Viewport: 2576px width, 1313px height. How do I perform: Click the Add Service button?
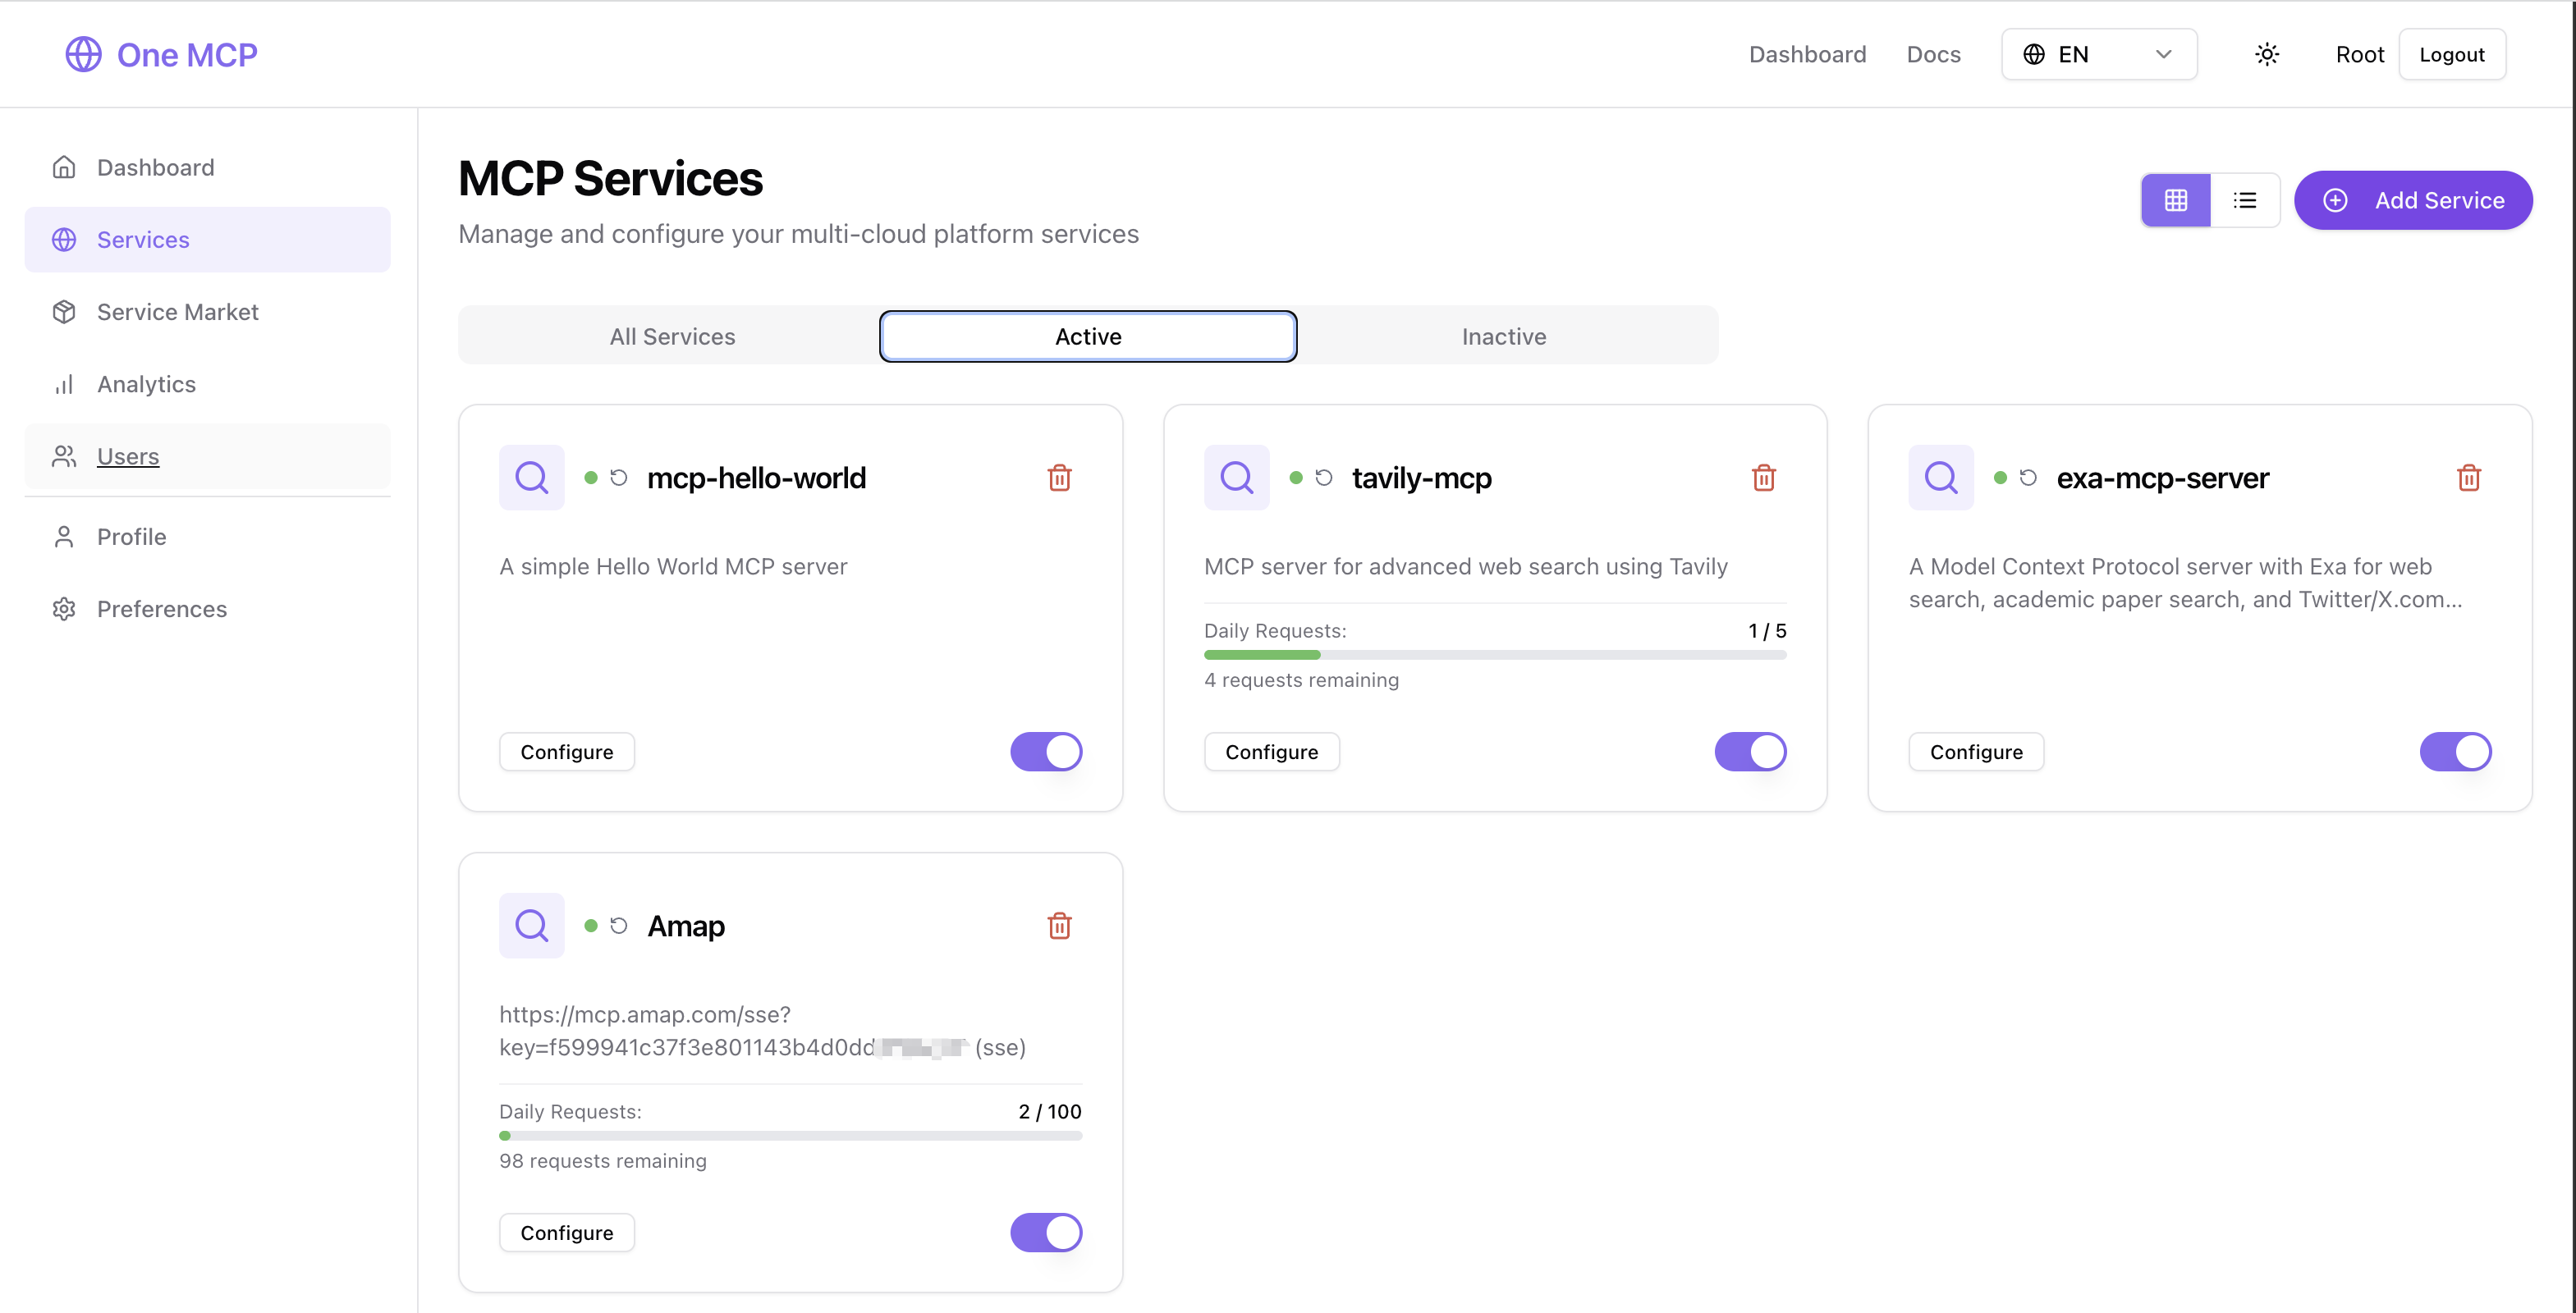pos(2413,200)
